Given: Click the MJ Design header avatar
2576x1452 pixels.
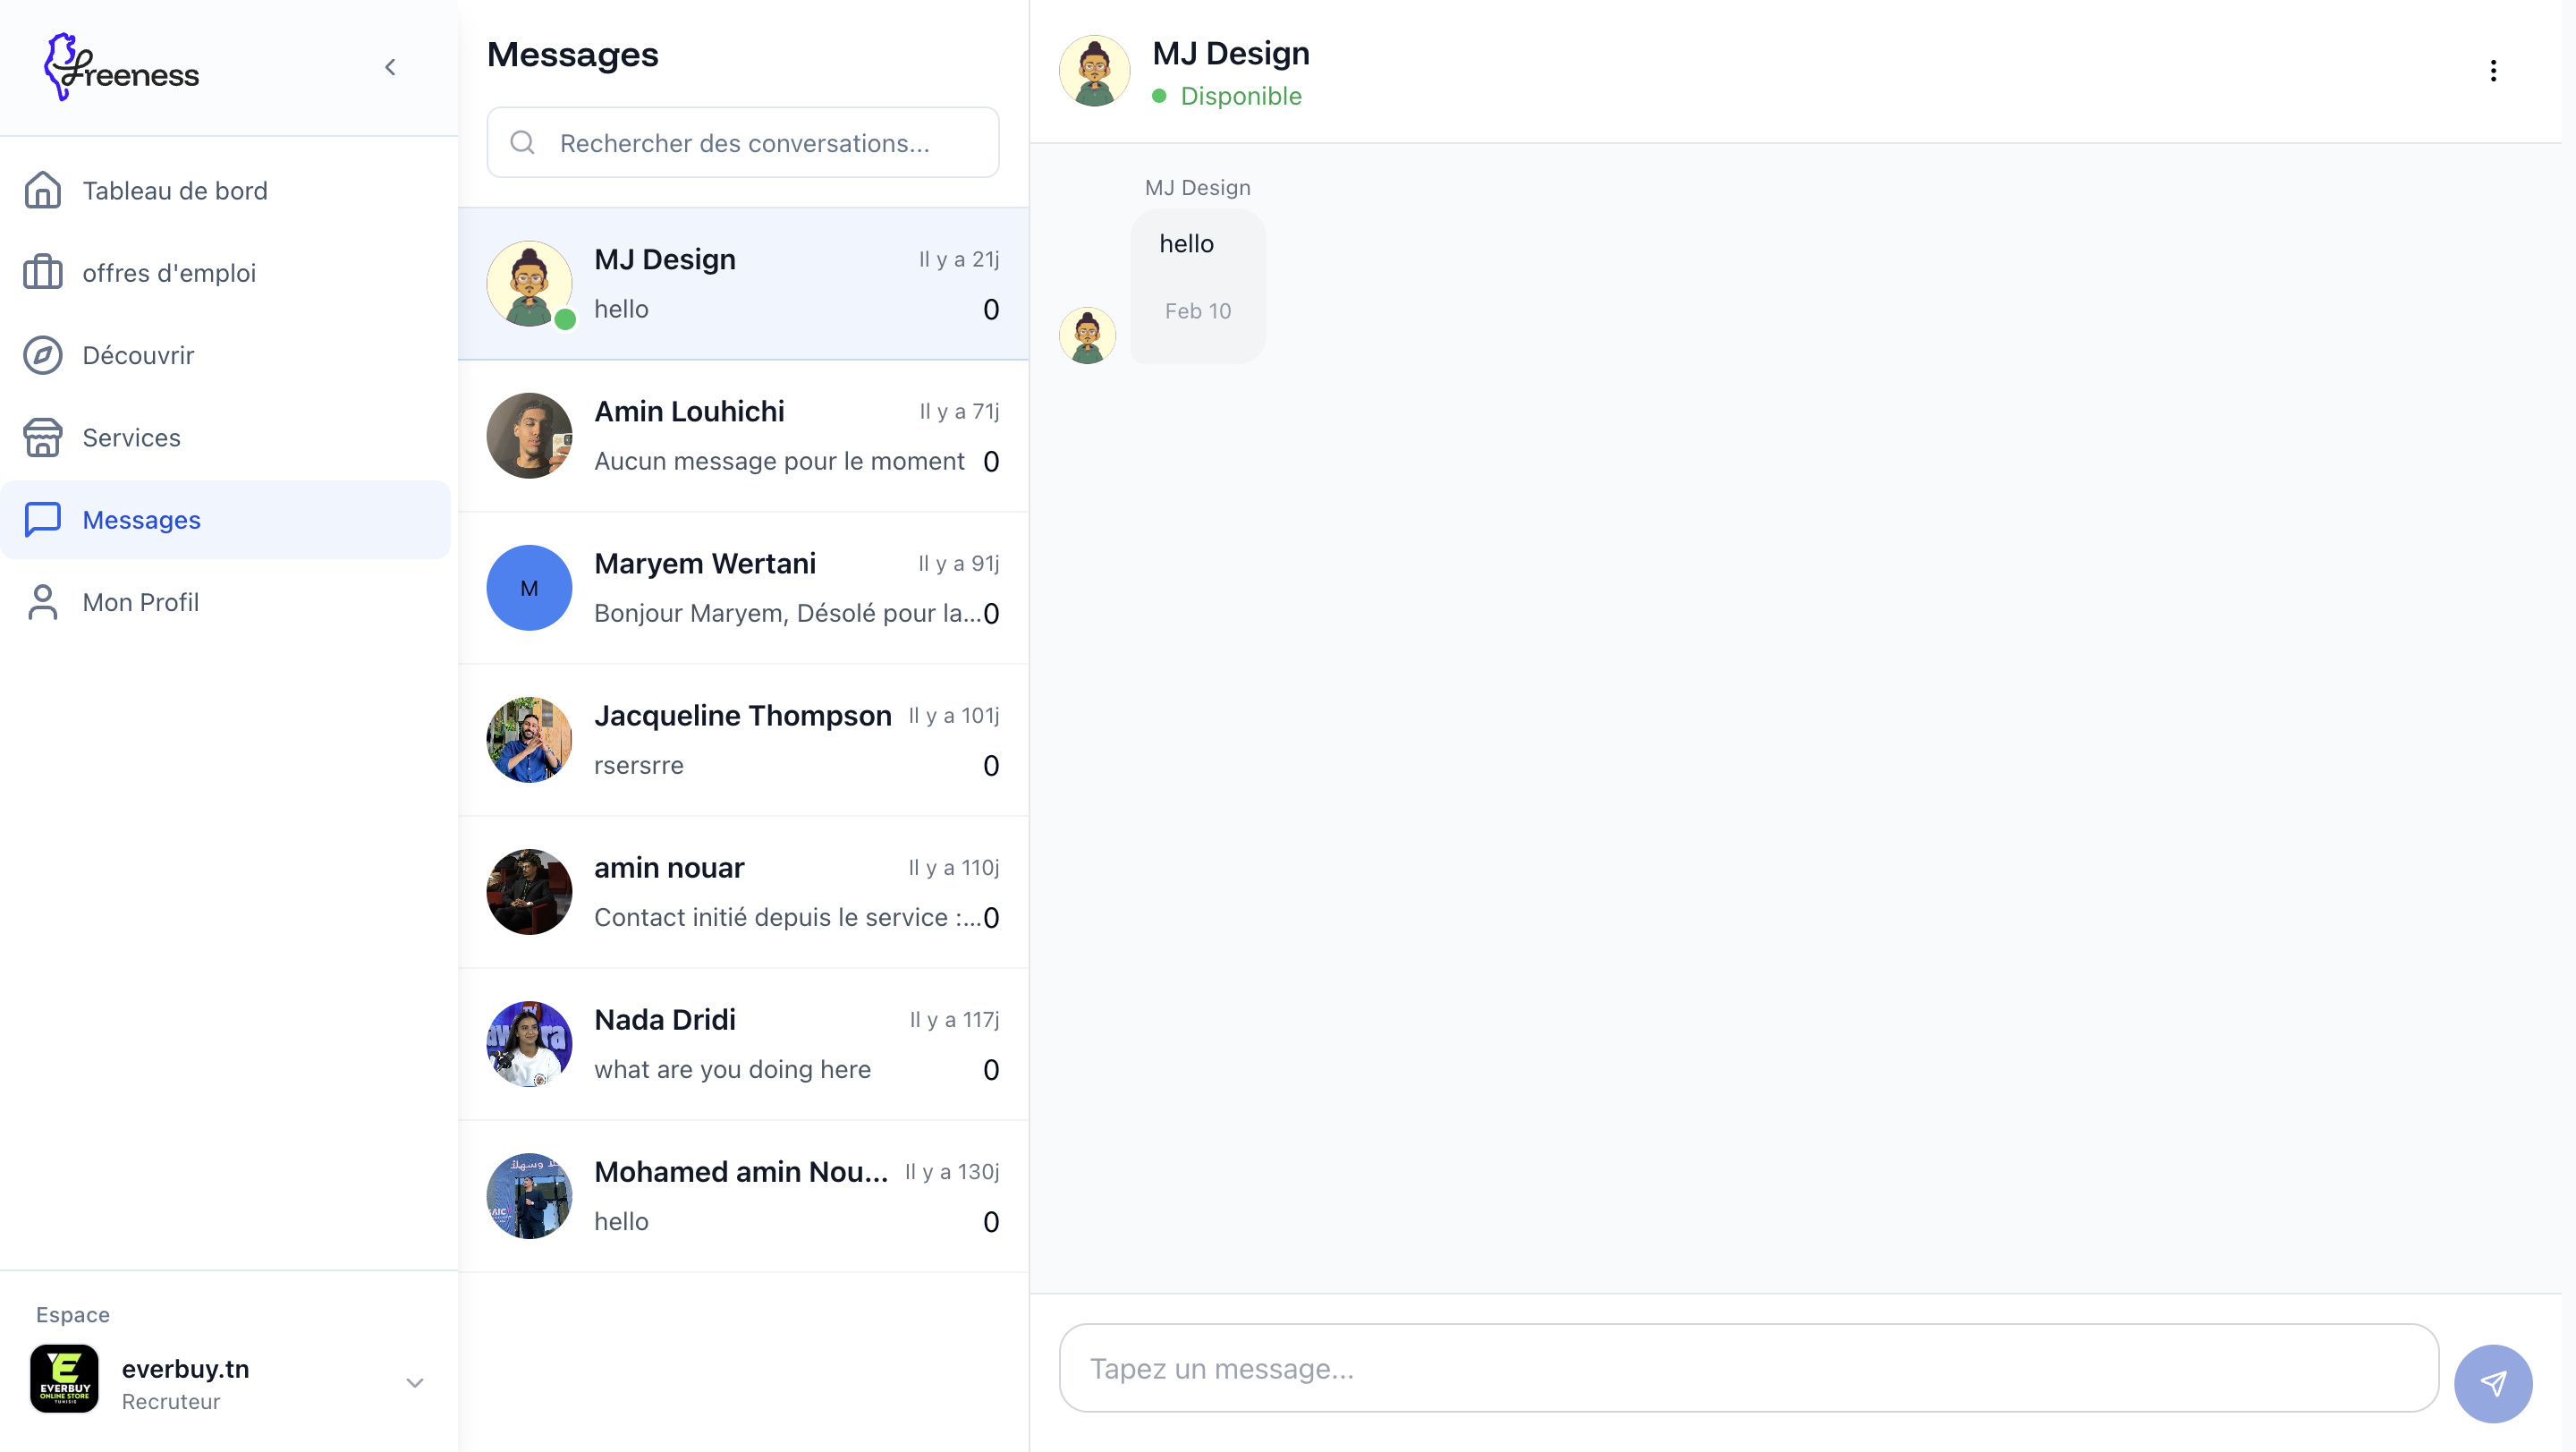Looking at the screenshot, I should click(1094, 71).
